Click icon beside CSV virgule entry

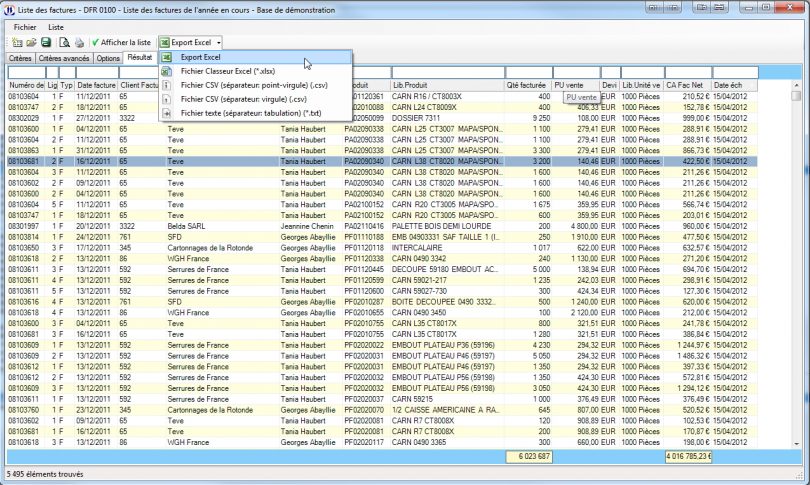coord(166,99)
